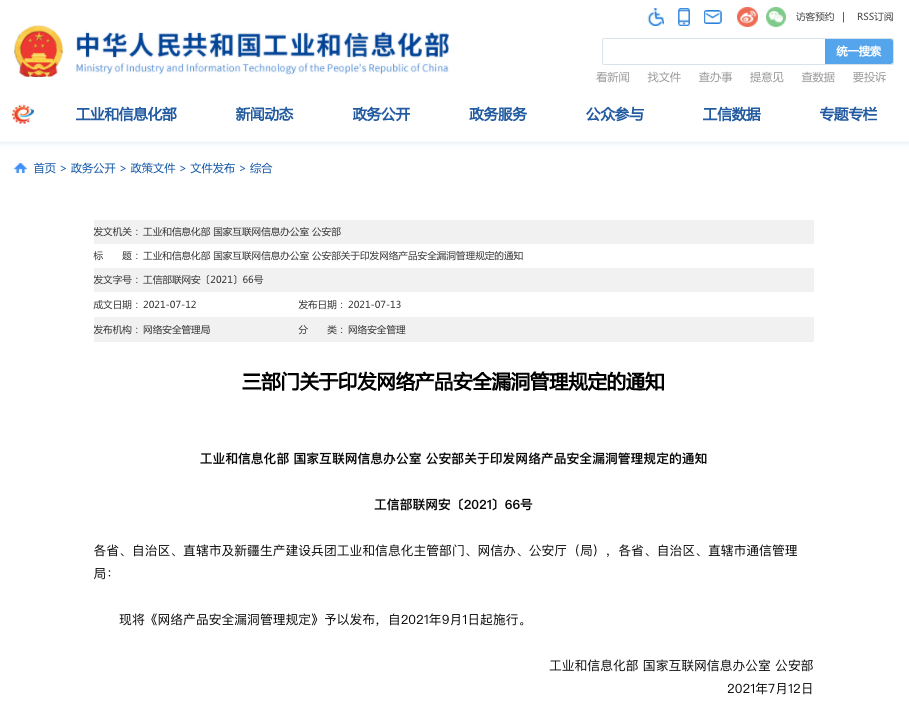Open the WeChat account icon

point(775,17)
